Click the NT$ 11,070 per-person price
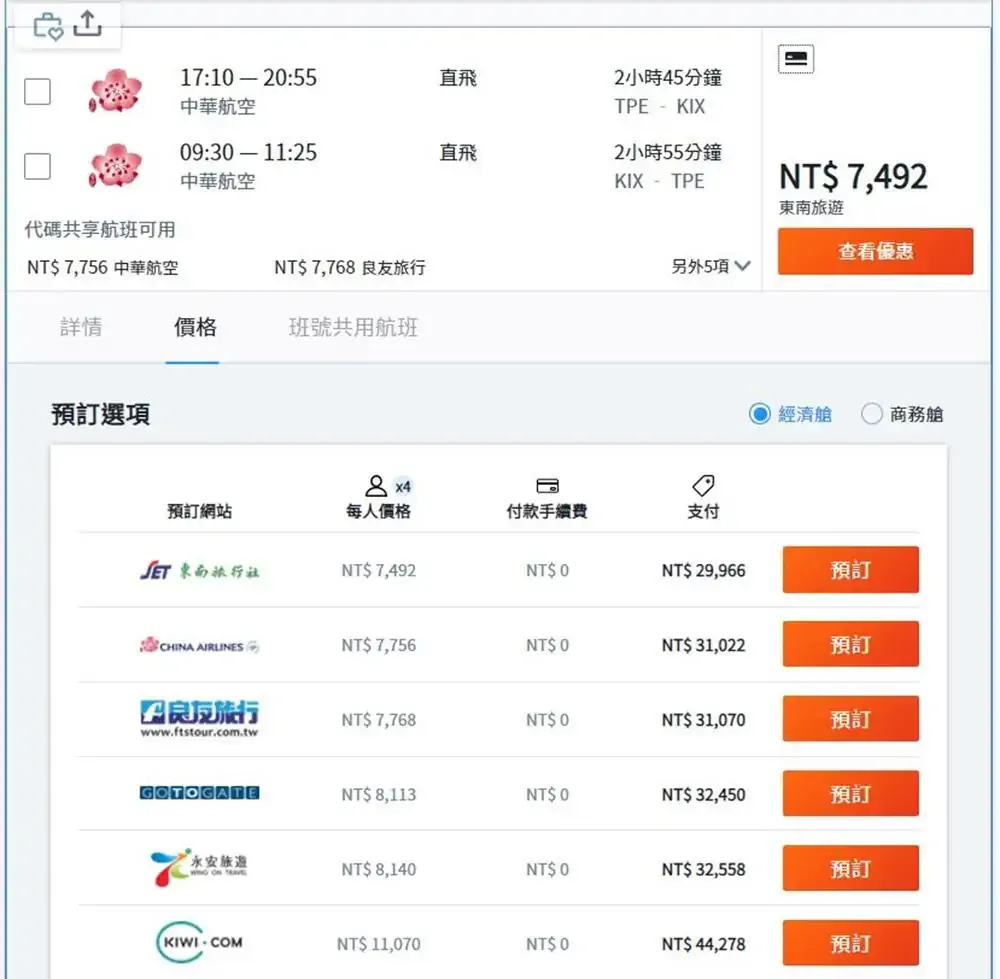 click(x=379, y=943)
